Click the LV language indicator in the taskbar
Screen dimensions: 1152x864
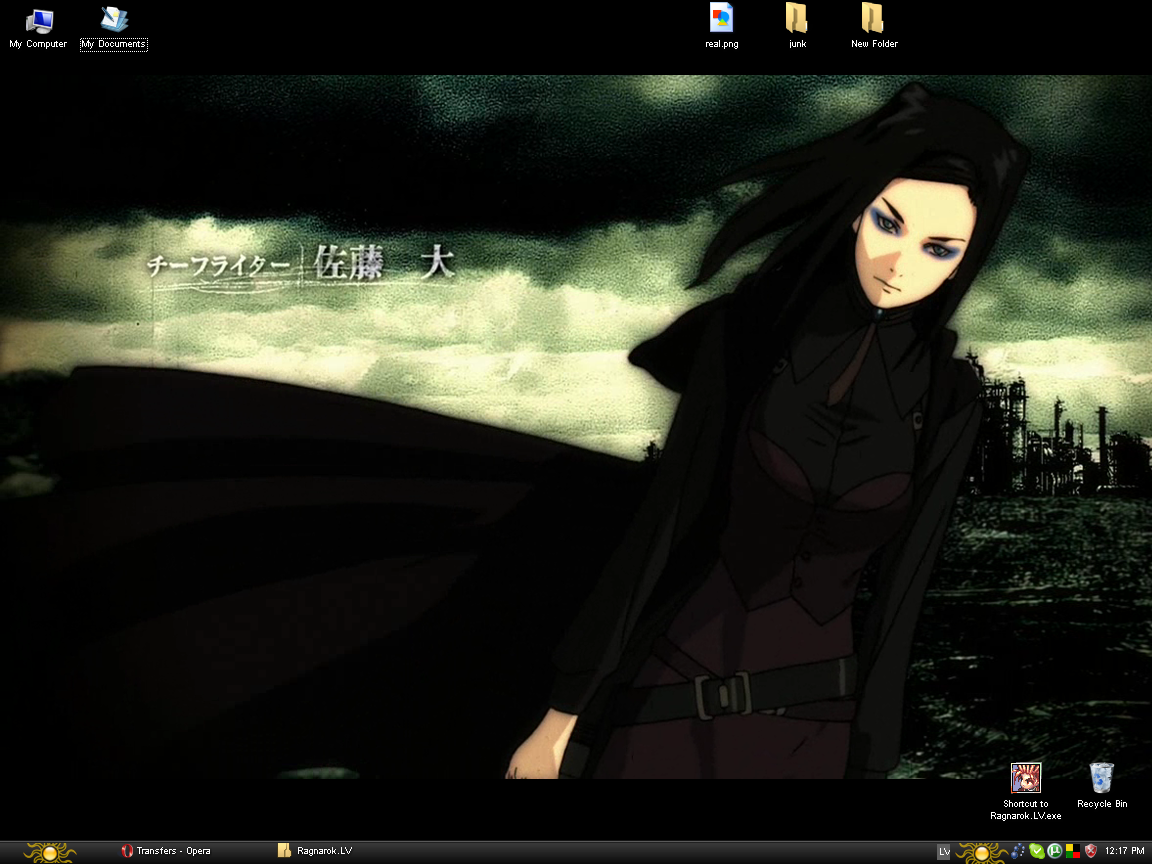[944, 852]
